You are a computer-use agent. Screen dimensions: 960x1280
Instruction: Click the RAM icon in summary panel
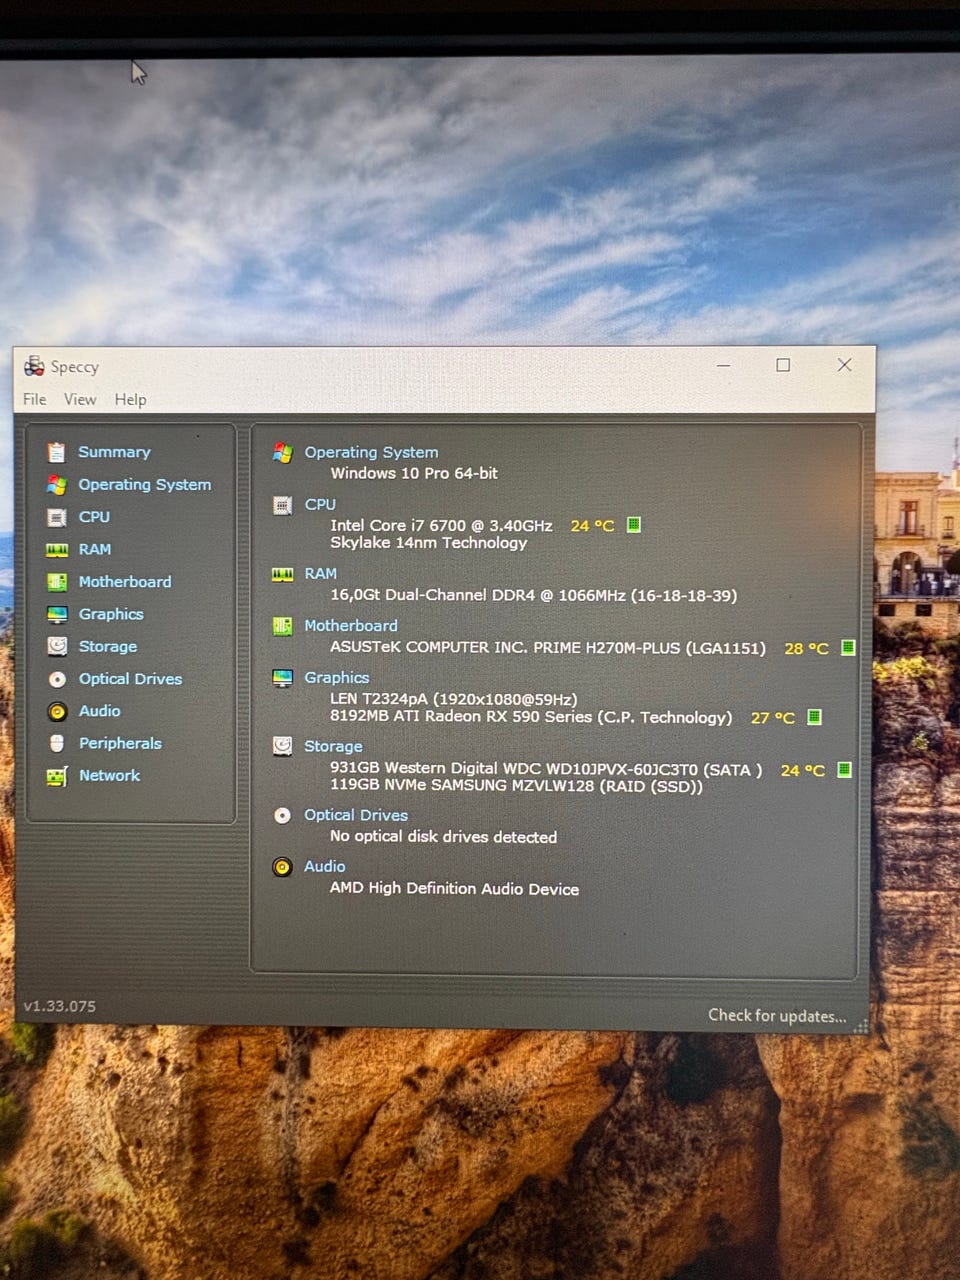(x=283, y=574)
